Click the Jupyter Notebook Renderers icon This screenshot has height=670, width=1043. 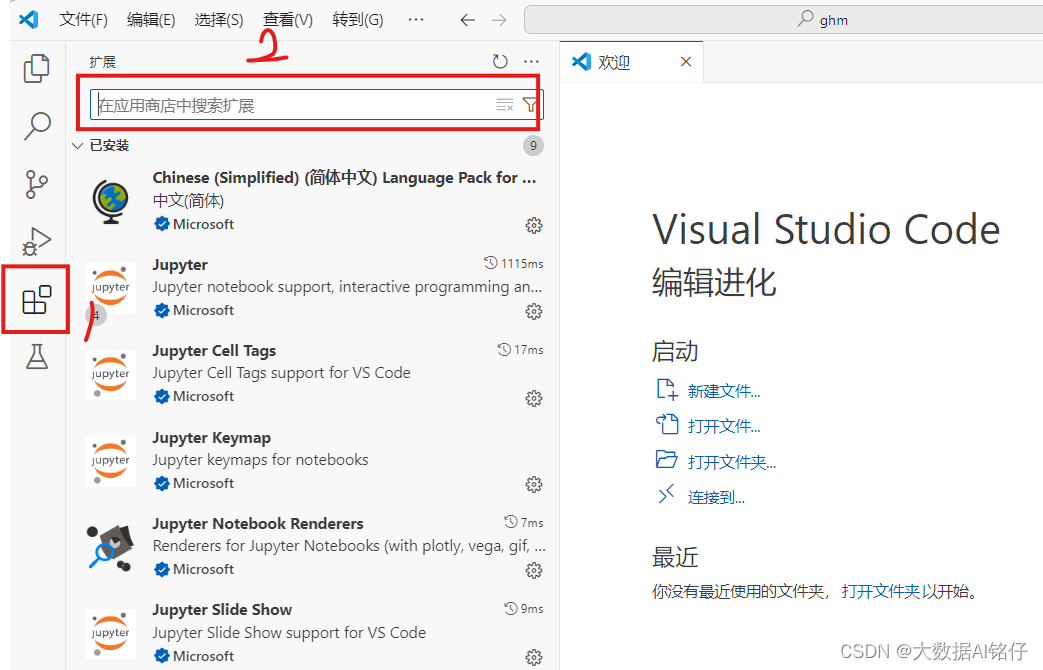tap(110, 548)
